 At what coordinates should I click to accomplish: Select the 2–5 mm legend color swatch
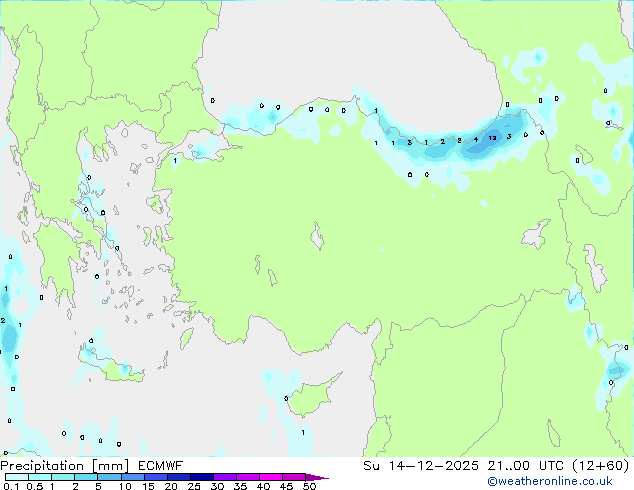[86, 477]
